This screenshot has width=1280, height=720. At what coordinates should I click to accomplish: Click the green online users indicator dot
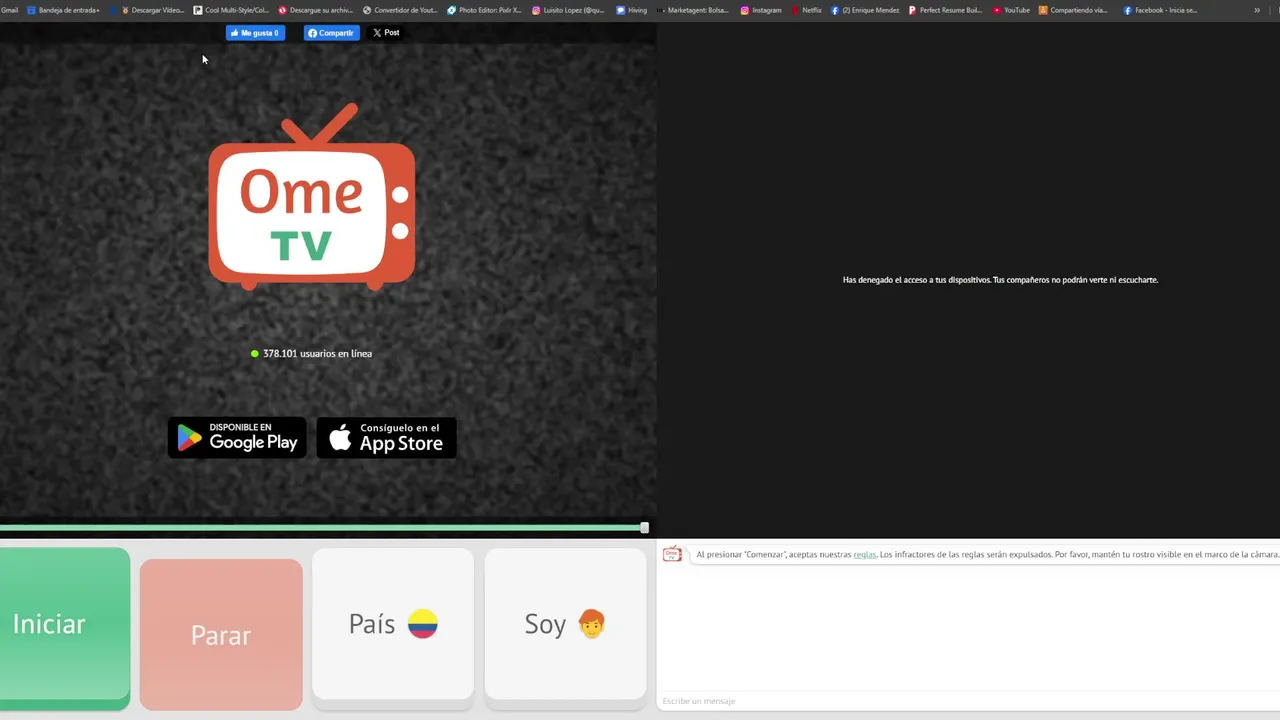tap(255, 353)
